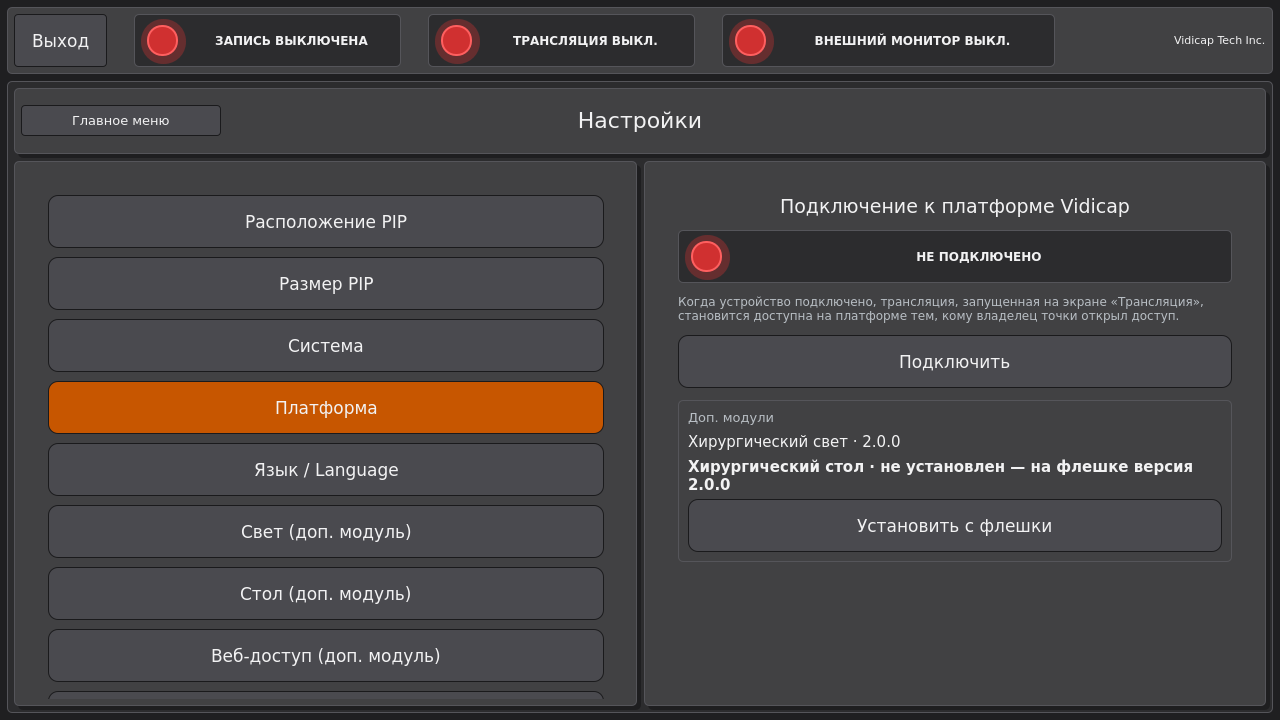Click the Подключить button
This screenshot has width=1280, height=720.
point(955,361)
